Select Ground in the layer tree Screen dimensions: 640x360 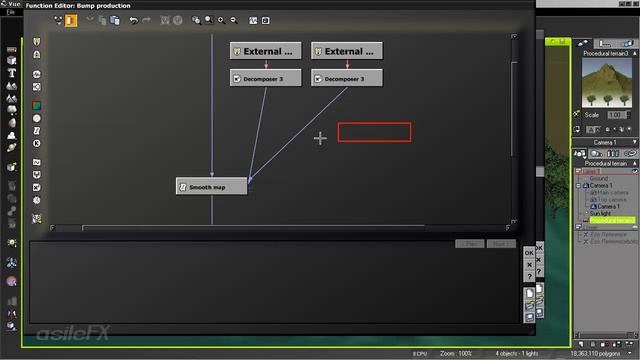pos(599,178)
